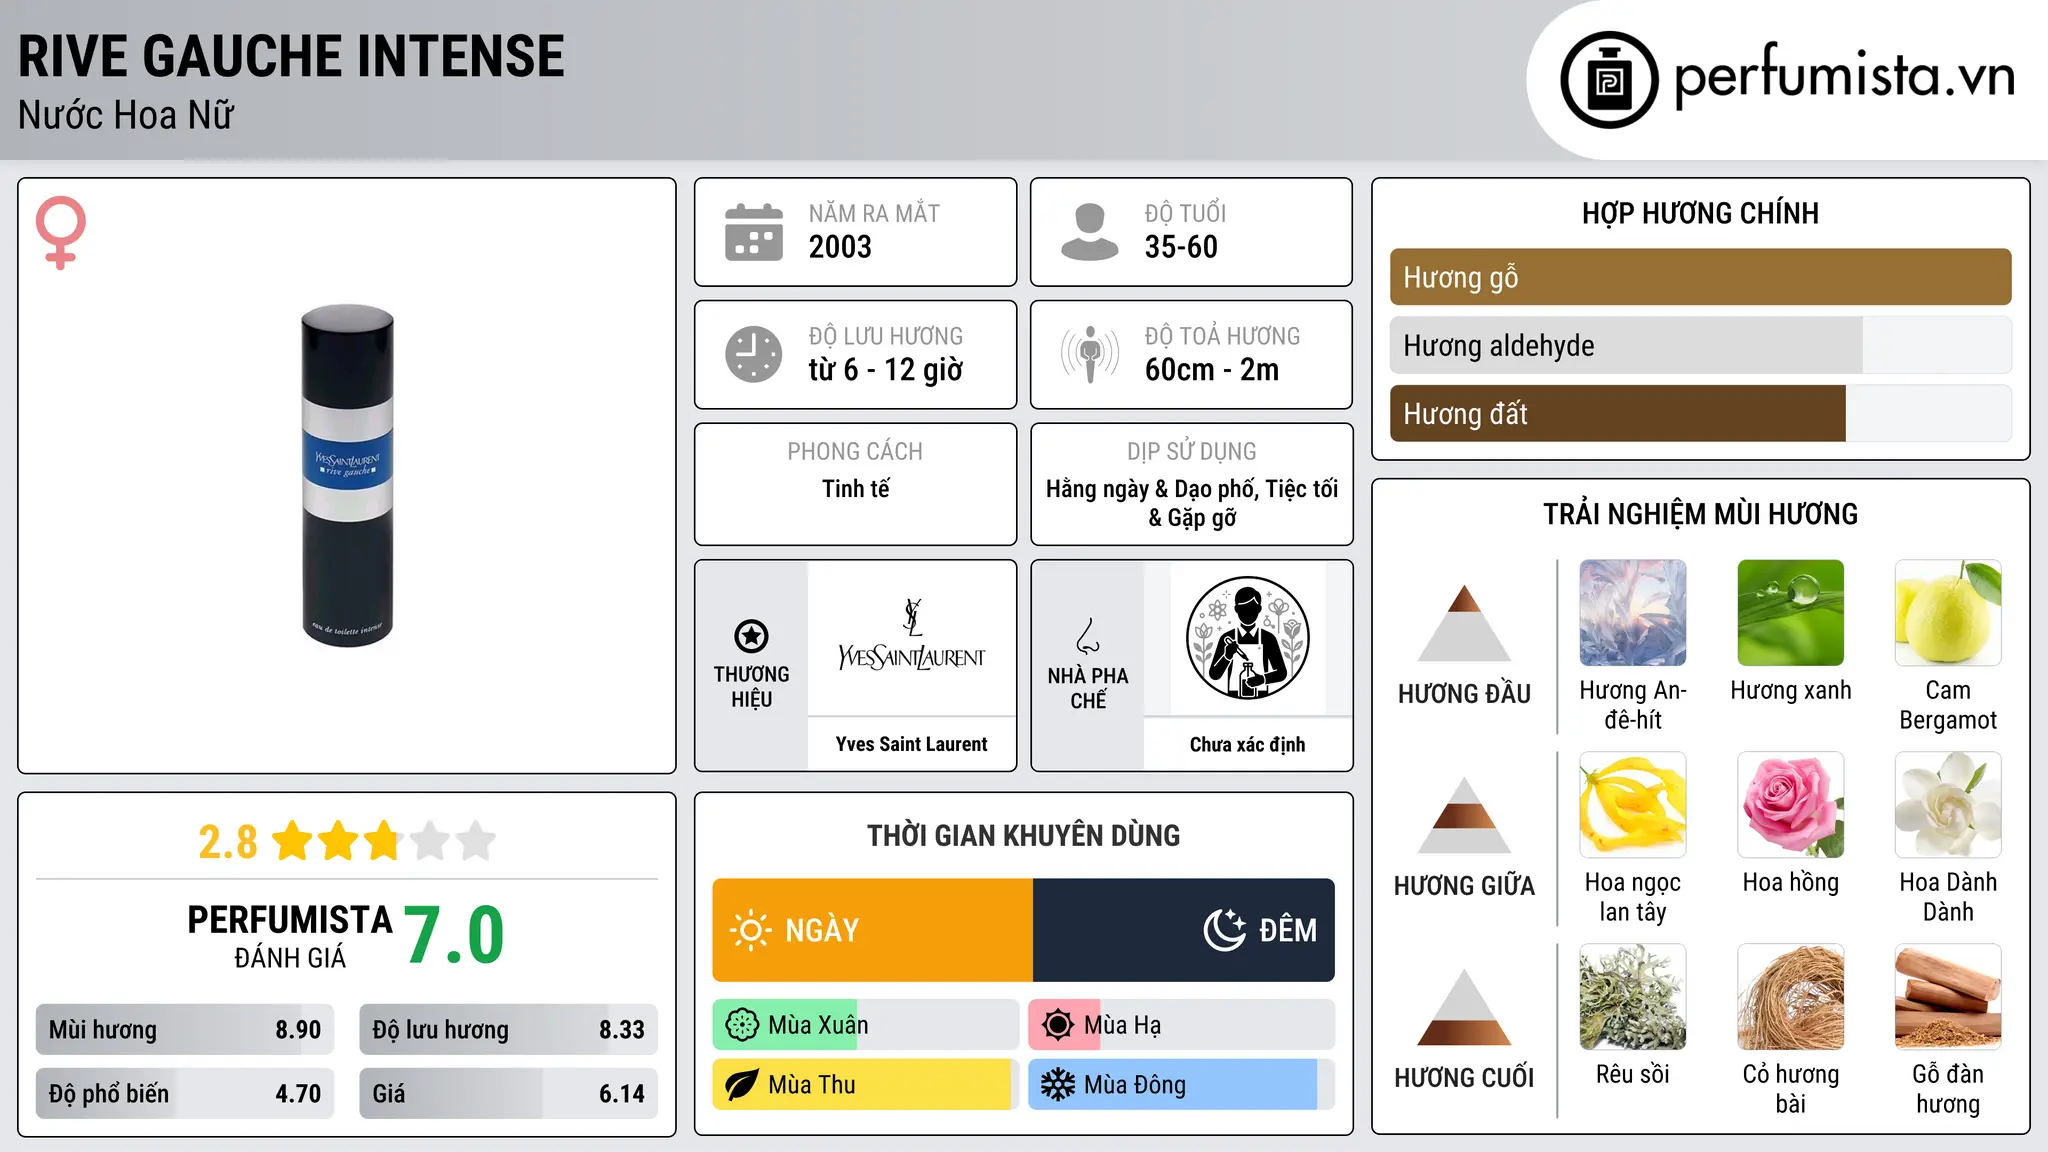Image resolution: width=2048 pixels, height=1152 pixels.
Task: Click the Yves Saint Laurent brand logo
Action: [x=911, y=636]
